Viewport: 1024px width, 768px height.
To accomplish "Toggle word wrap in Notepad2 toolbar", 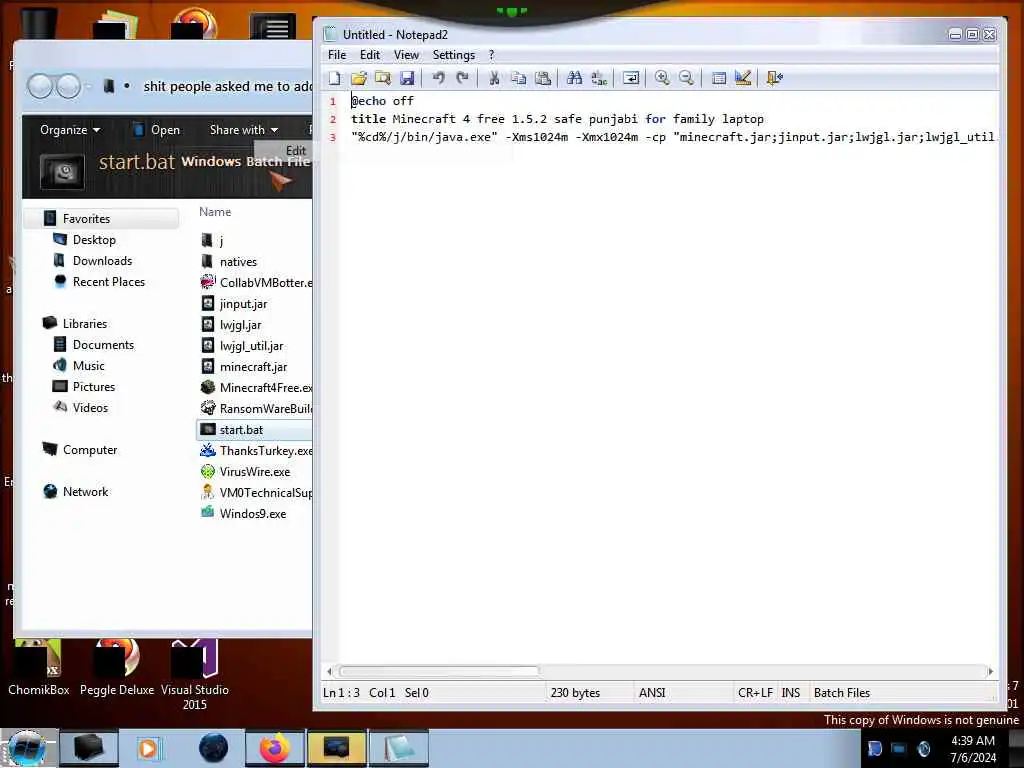I will [631, 78].
